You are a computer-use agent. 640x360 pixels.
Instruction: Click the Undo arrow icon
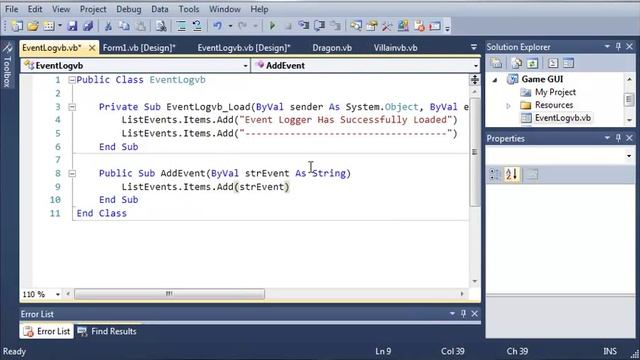[x=218, y=26]
